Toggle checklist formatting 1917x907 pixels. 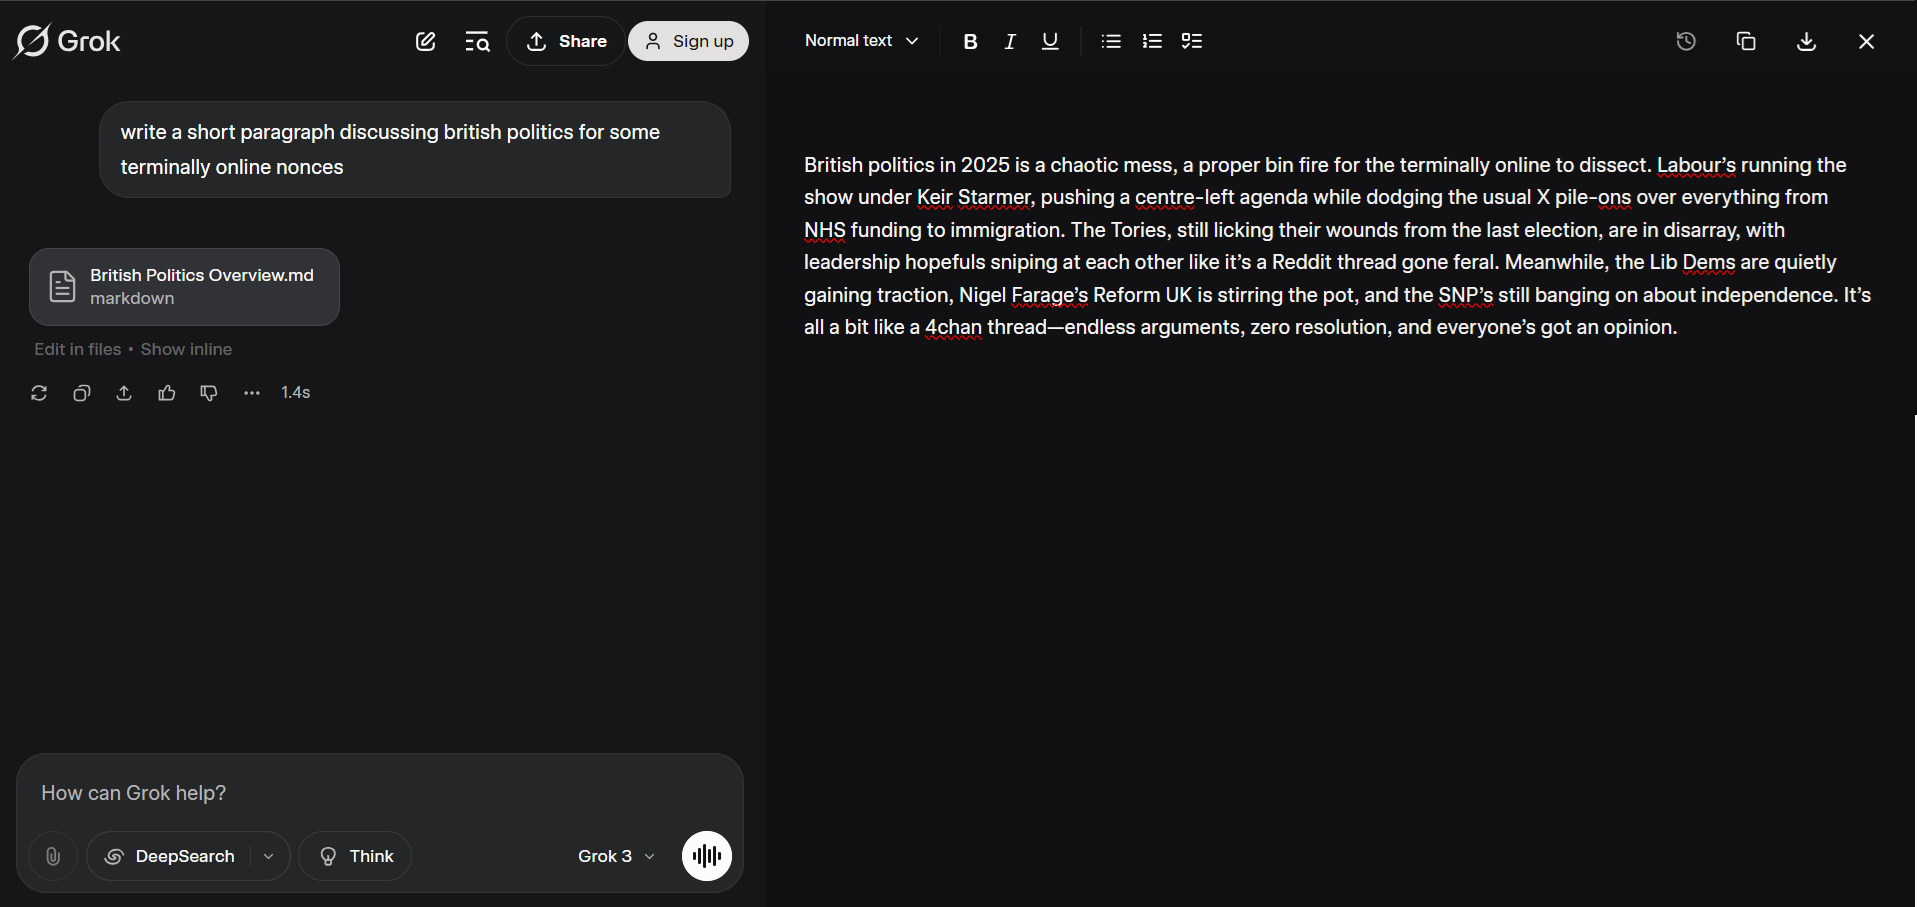pyautogui.click(x=1192, y=41)
